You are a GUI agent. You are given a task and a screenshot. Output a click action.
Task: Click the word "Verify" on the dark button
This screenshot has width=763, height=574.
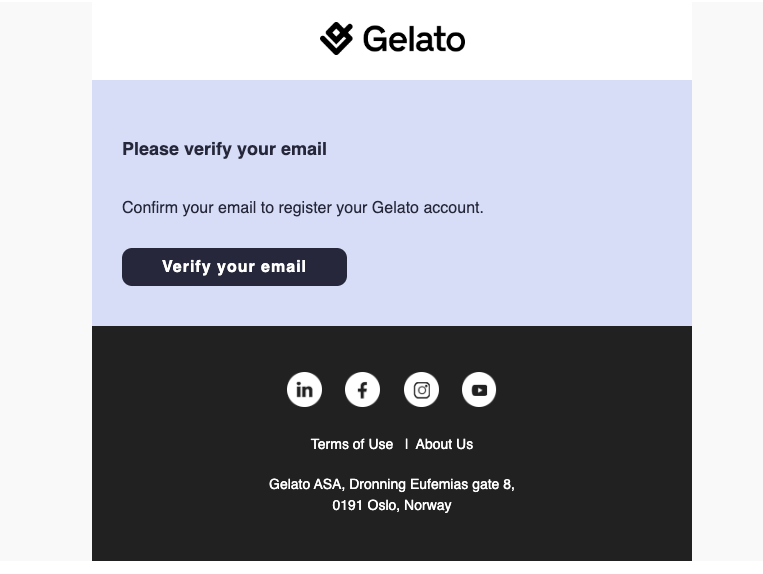click(x=187, y=267)
